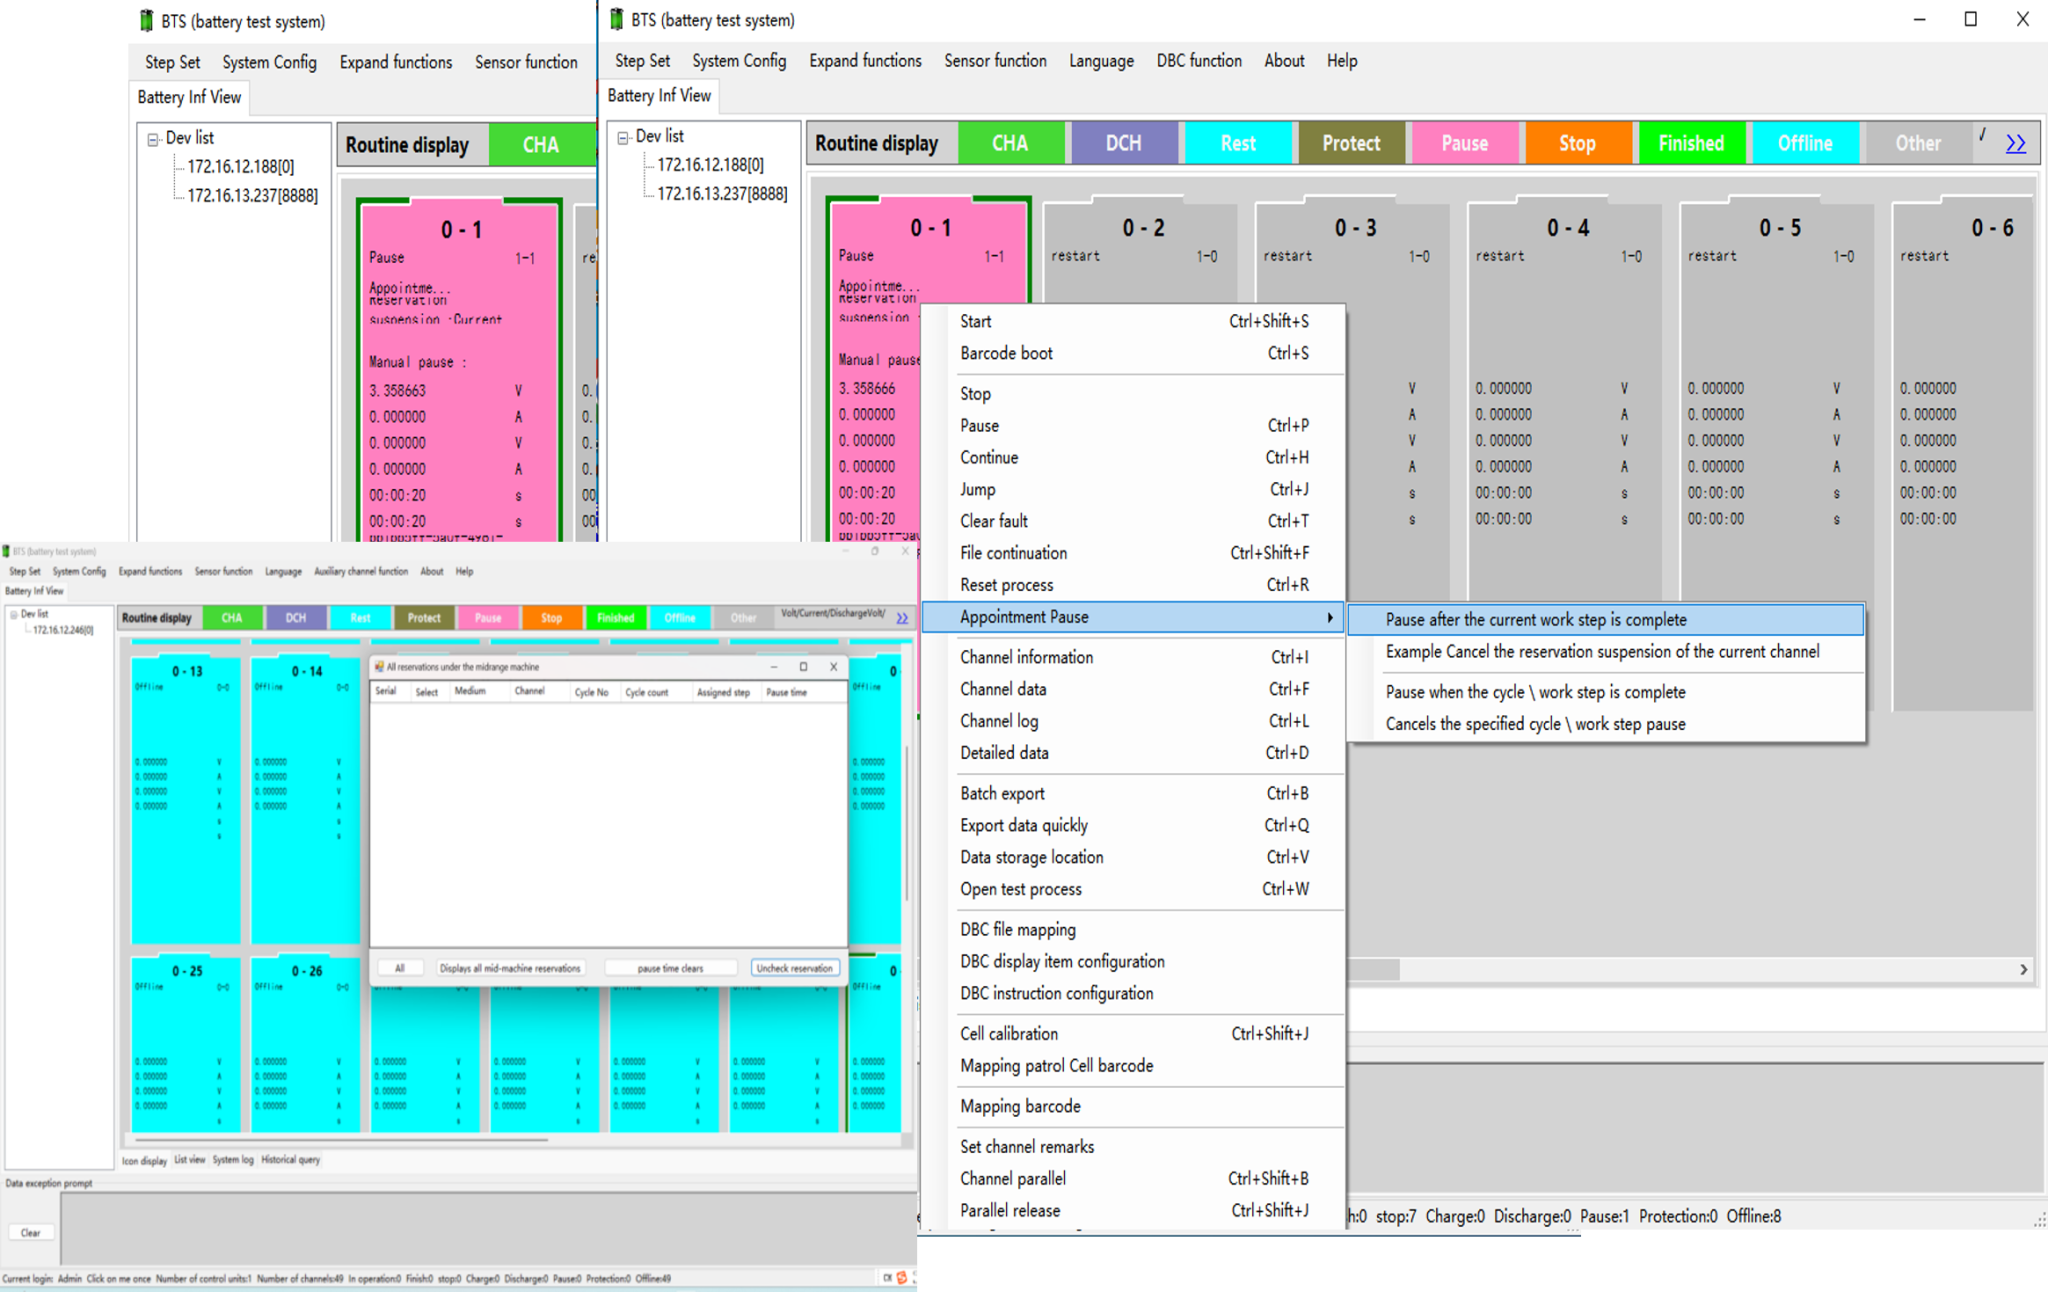Select the Stop status filter
This screenshot has width=2048, height=1292.
pos(1578,143)
